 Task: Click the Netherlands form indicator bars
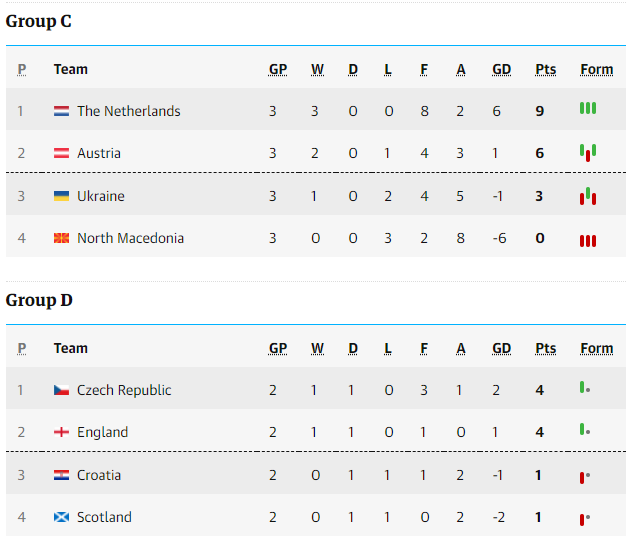coord(588,108)
